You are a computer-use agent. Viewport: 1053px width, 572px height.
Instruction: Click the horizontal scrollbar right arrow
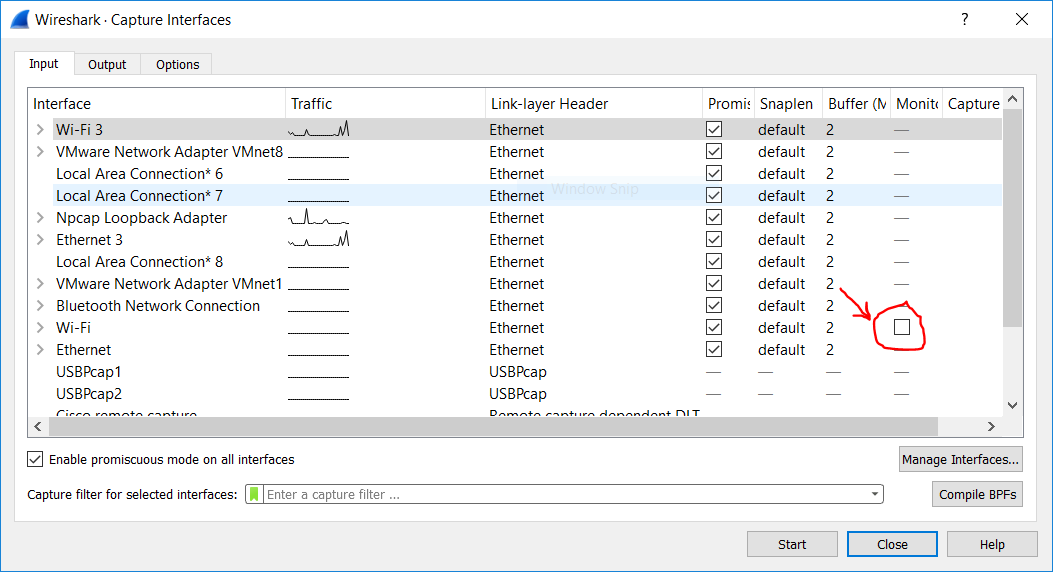pyautogui.click(x=991, y=427)
